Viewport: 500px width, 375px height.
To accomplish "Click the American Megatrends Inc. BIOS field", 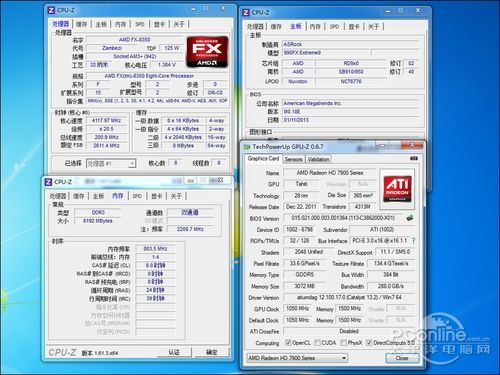I will 350,103.
